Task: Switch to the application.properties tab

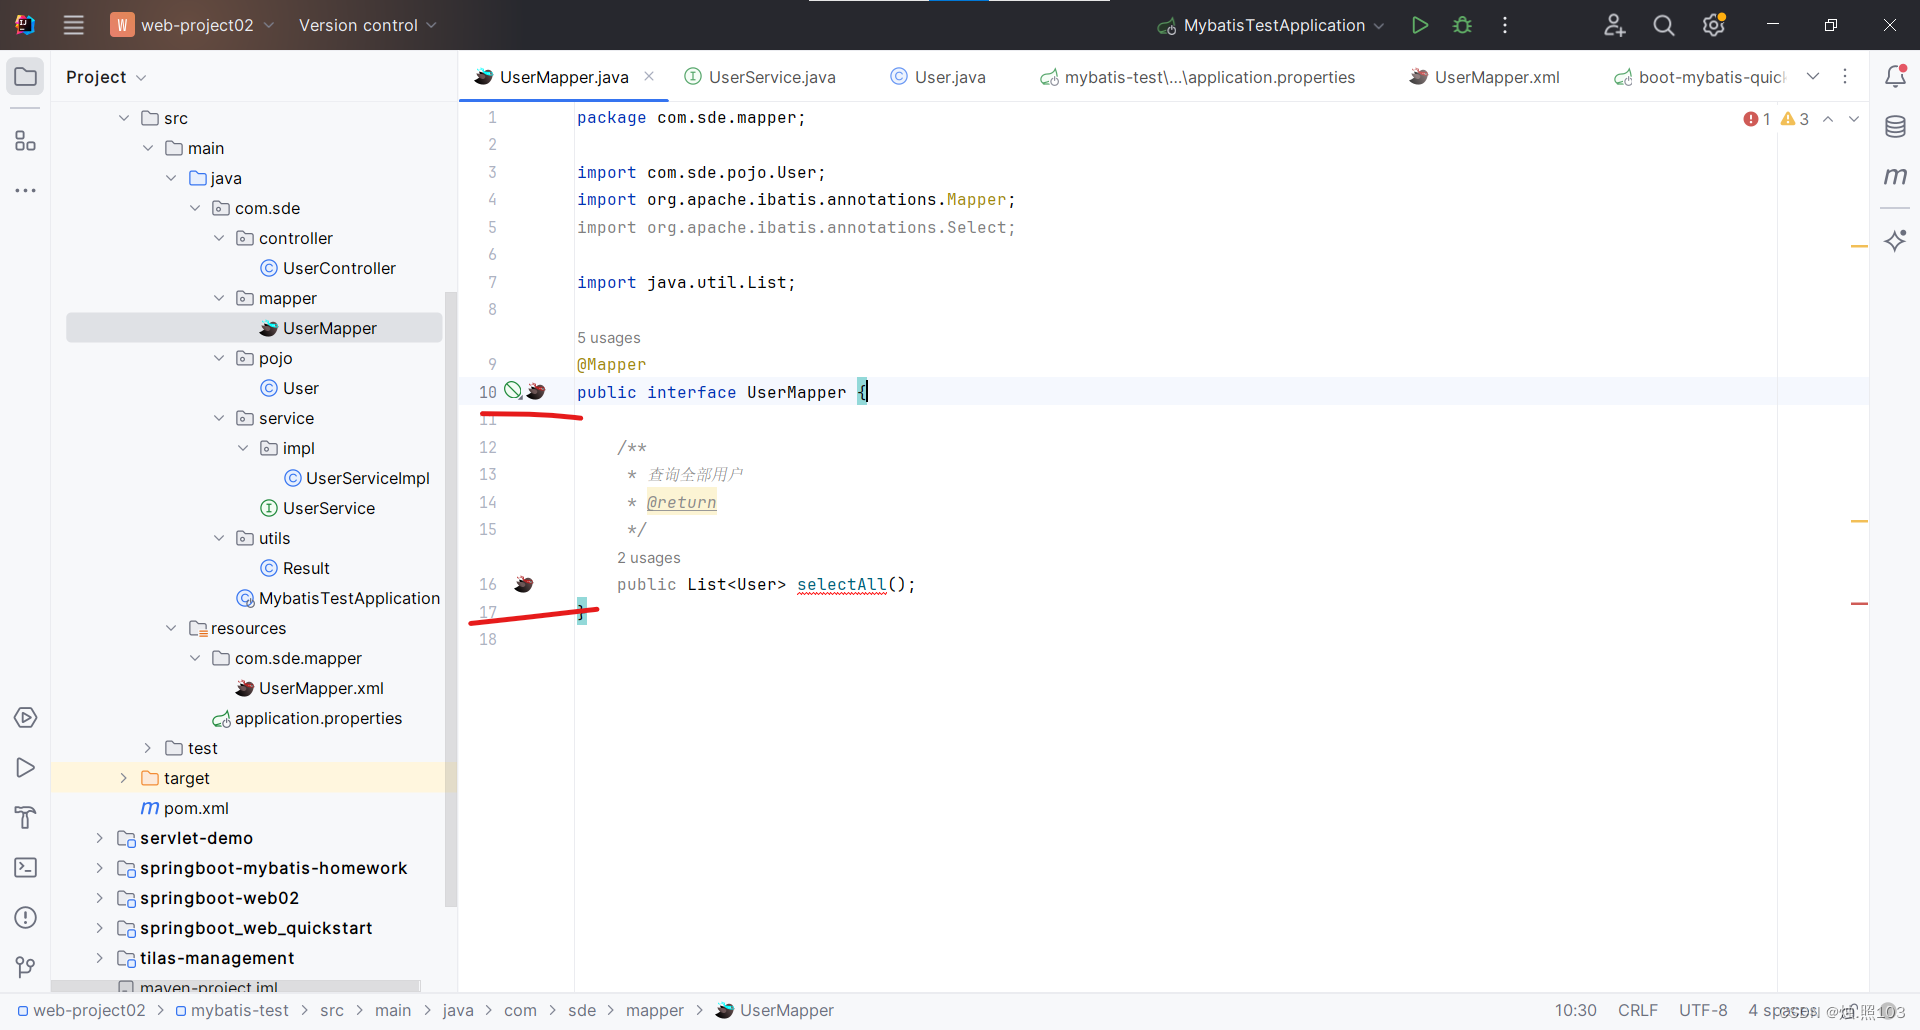Action: click(1198, 77)
